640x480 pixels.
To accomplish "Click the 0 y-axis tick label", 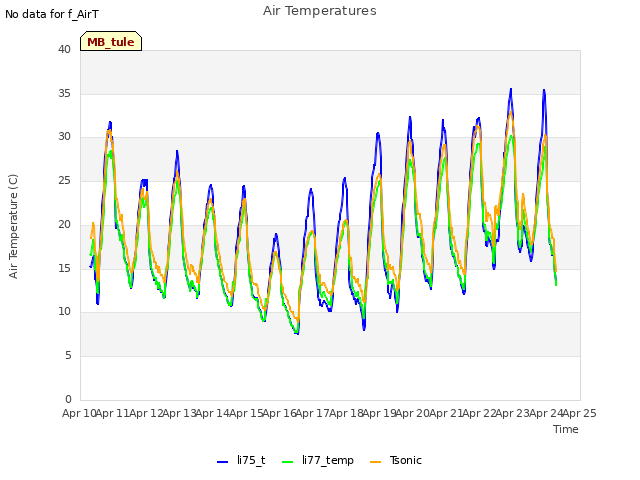I will coord(68,399).
